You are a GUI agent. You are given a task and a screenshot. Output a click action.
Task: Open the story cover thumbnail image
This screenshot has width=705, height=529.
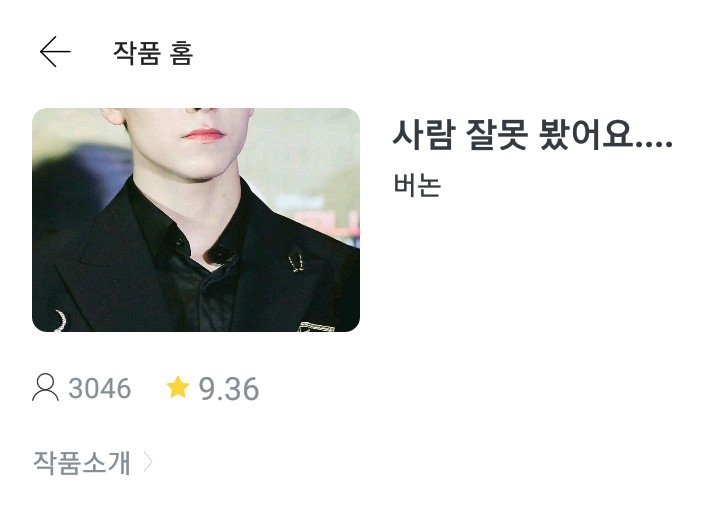(x=196, y=220)
